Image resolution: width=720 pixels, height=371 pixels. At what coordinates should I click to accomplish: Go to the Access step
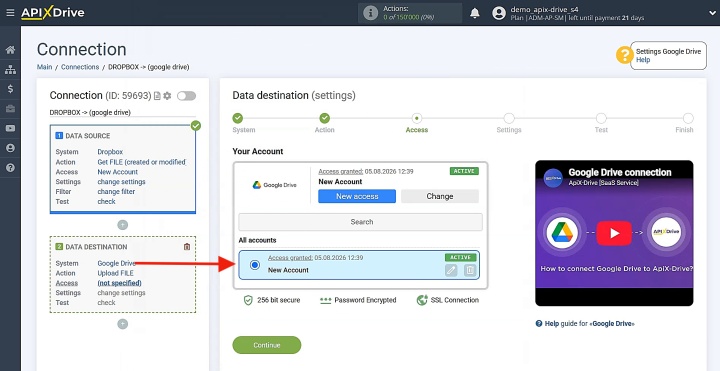[x=417, y=118]
